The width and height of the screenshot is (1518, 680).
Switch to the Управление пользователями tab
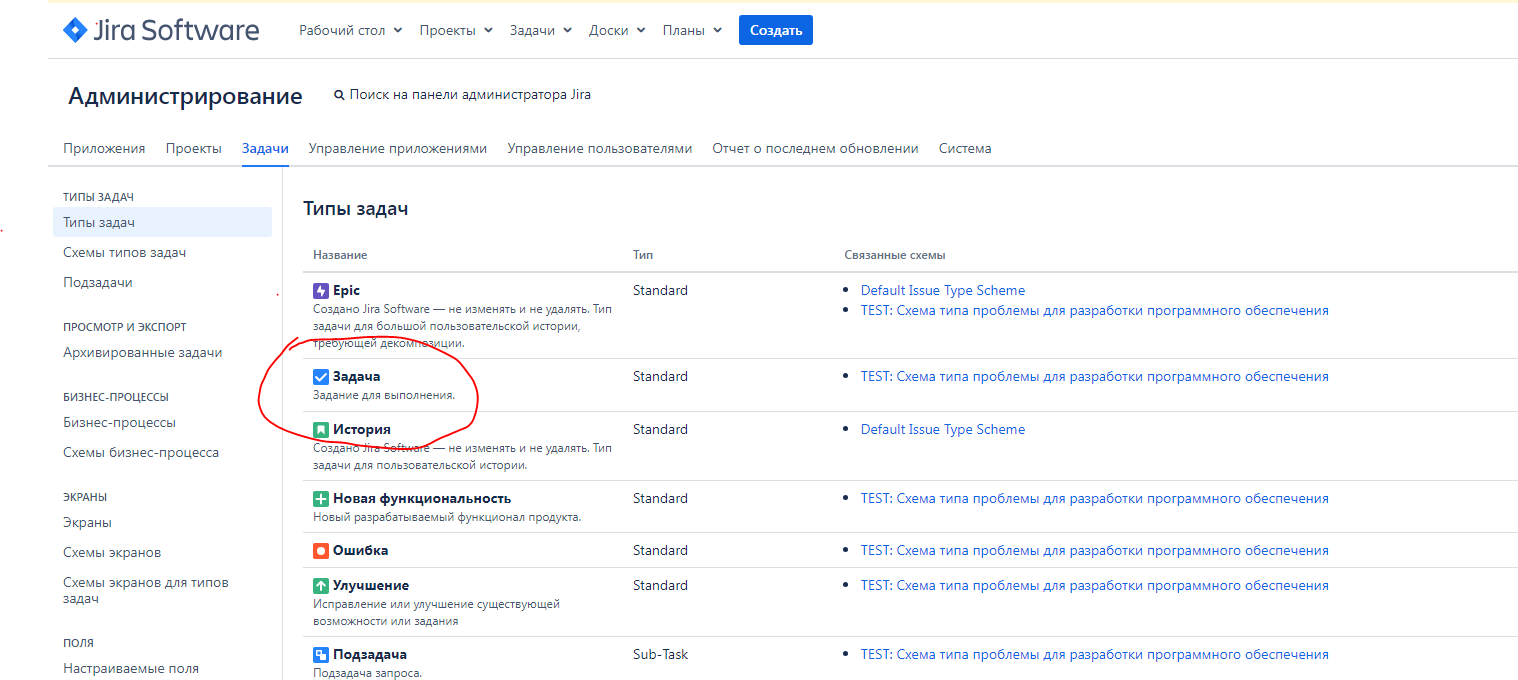[599, 148]
